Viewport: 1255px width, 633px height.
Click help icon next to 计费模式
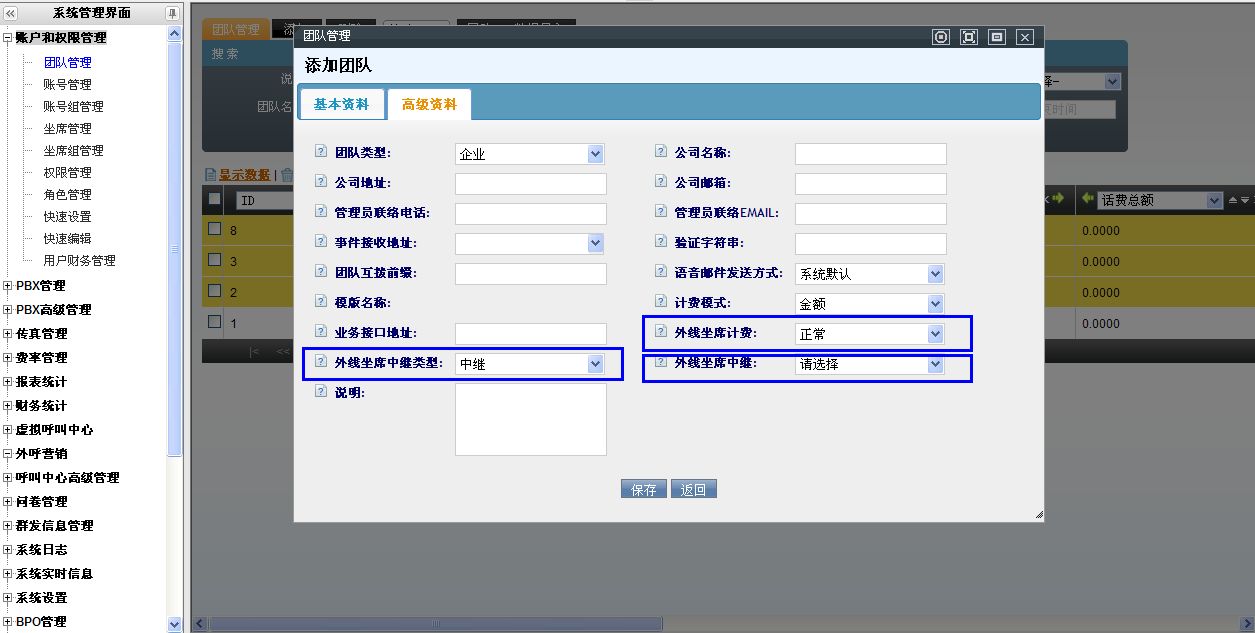(x=661, y=301)
